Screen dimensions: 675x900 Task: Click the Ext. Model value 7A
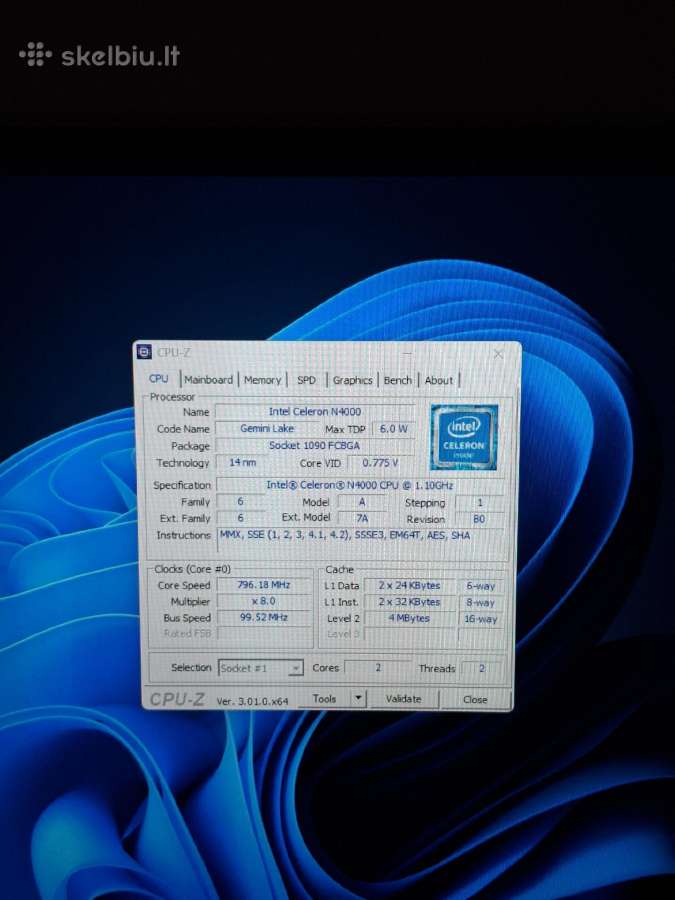362,518
